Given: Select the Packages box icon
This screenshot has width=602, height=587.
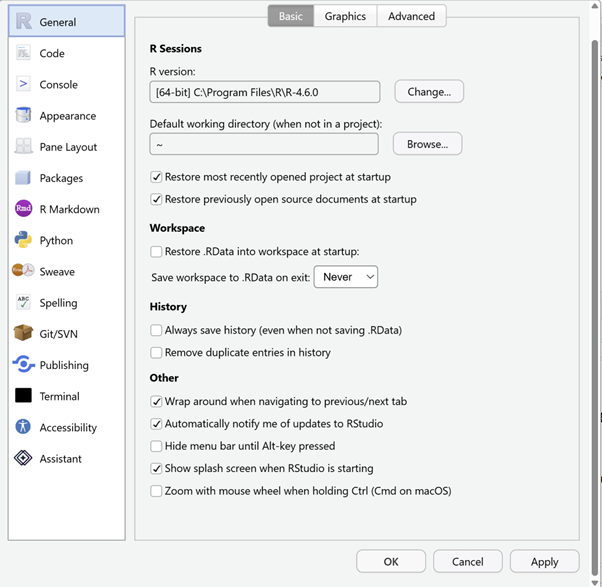Looking at the screenshot, I should tap(23, 178).
